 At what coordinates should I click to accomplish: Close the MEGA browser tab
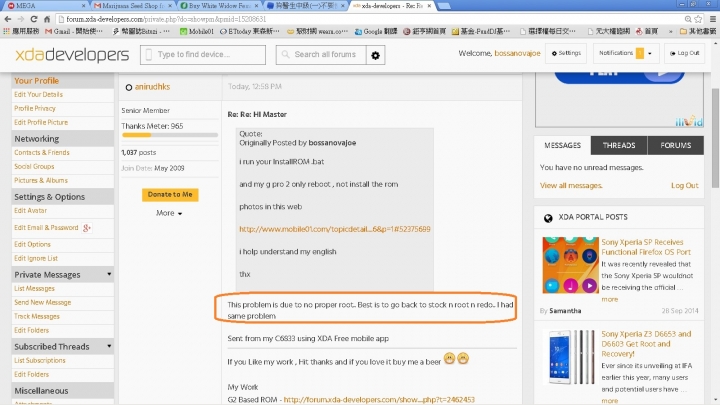(83, 6)
